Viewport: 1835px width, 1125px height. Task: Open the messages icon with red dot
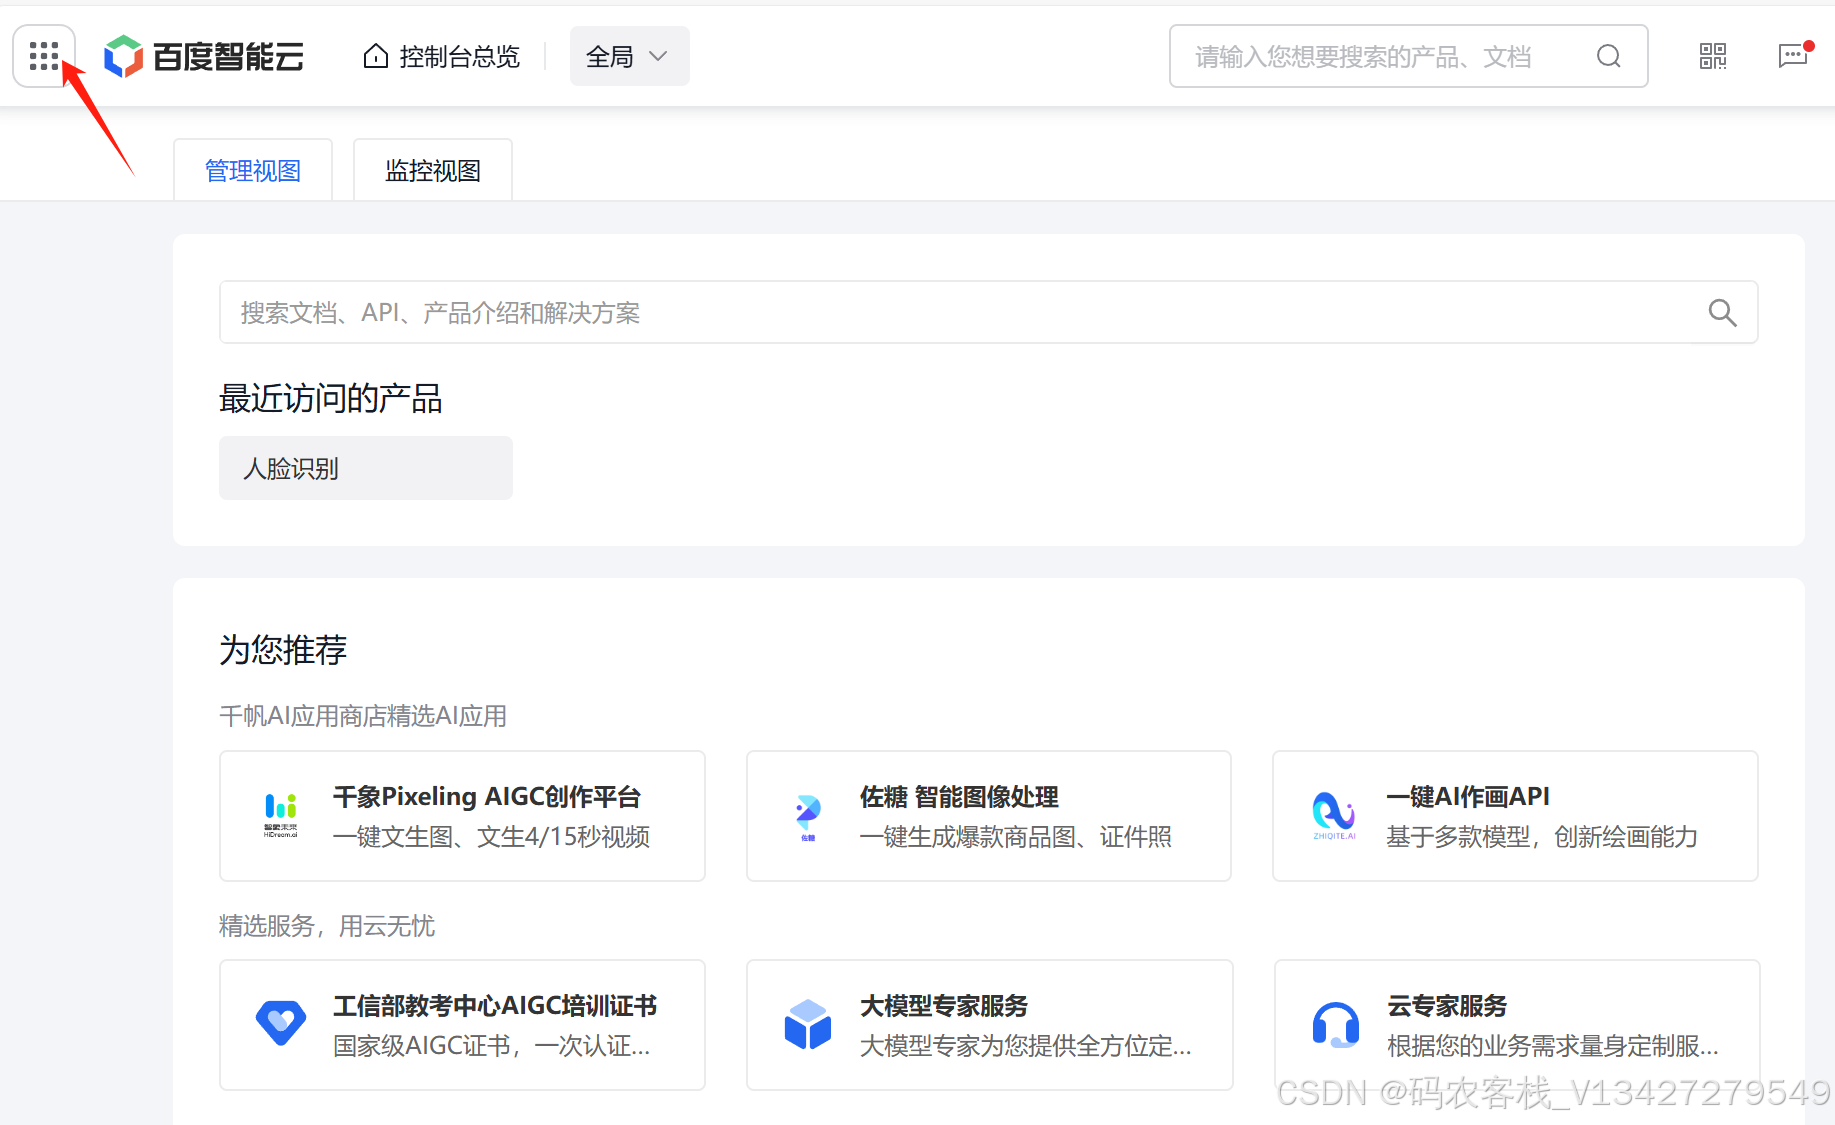(x=1793, y=55)
